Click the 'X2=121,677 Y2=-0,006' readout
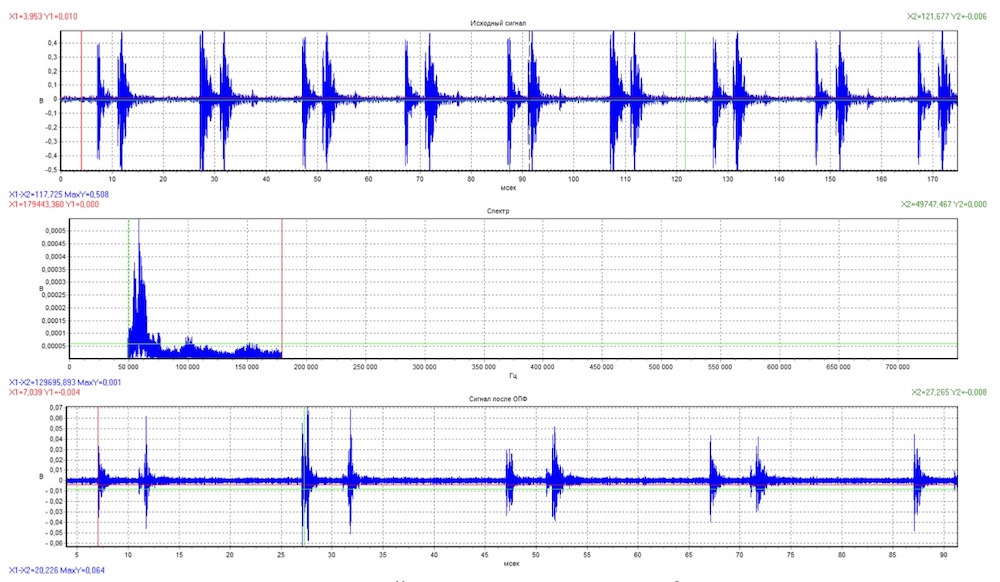The height and width of the screenshot is (582, 1000). (x=947, y=17)
